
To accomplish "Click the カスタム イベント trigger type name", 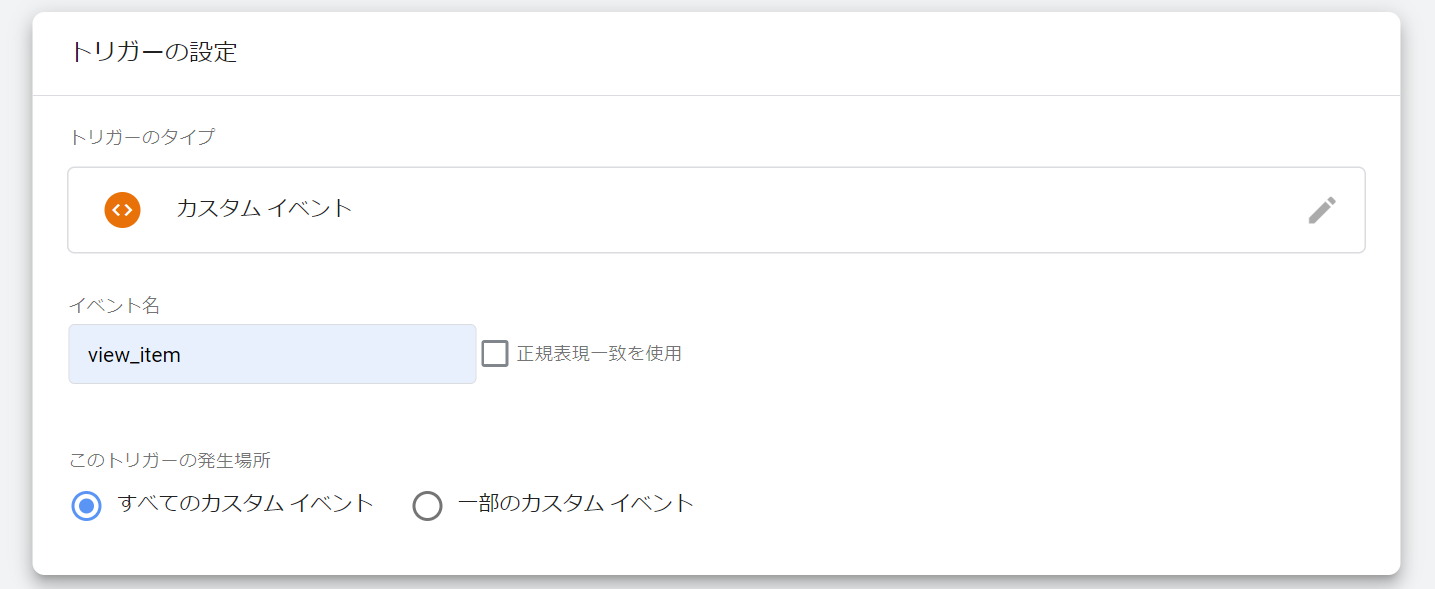I will pos(264,209).
